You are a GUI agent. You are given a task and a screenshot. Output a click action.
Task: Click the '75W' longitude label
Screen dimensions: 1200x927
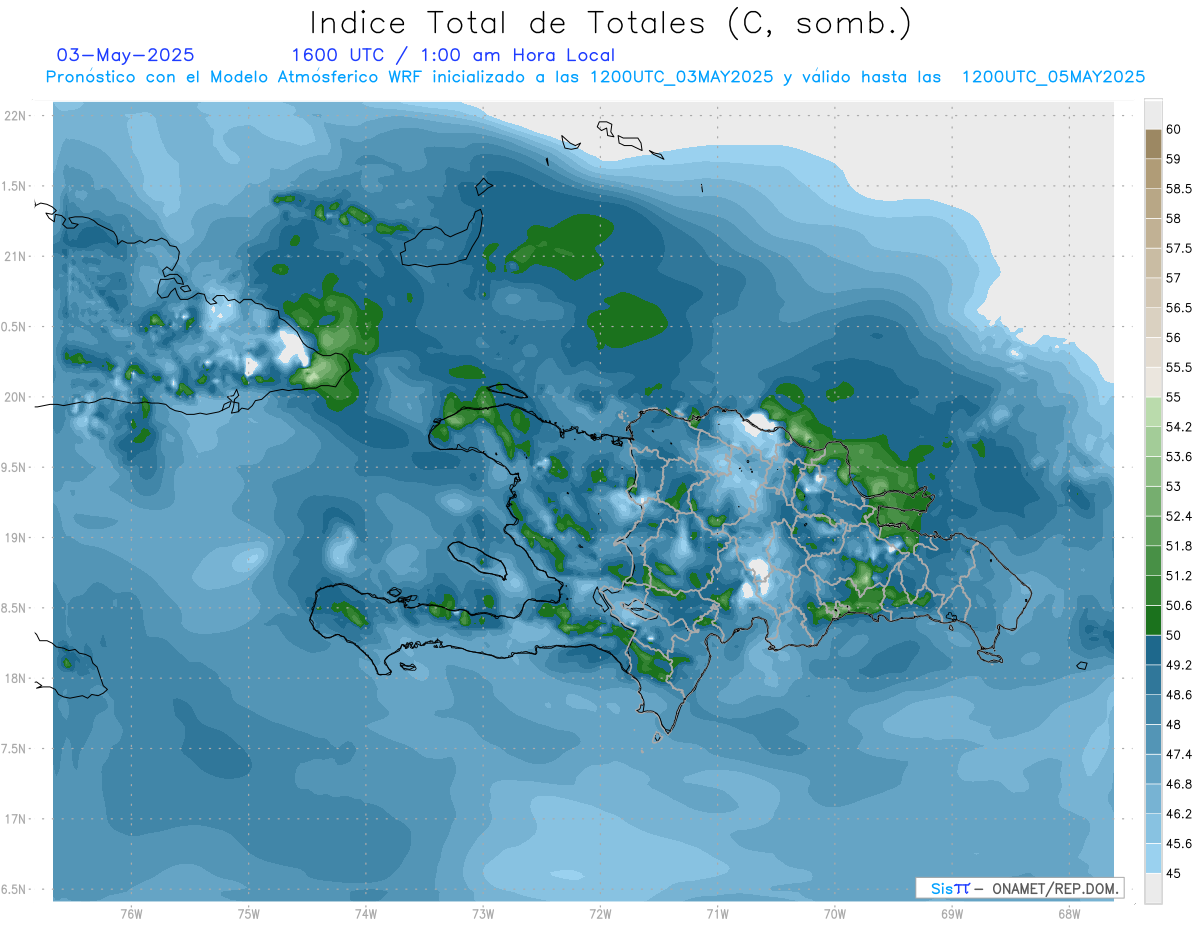[249, 913]
